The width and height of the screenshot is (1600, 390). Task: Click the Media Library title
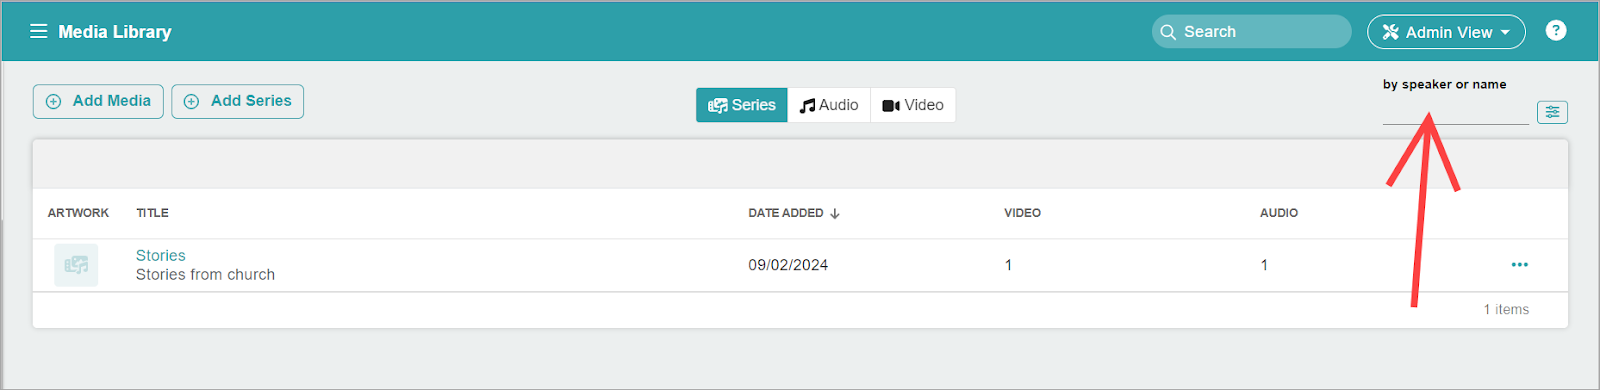115,32
